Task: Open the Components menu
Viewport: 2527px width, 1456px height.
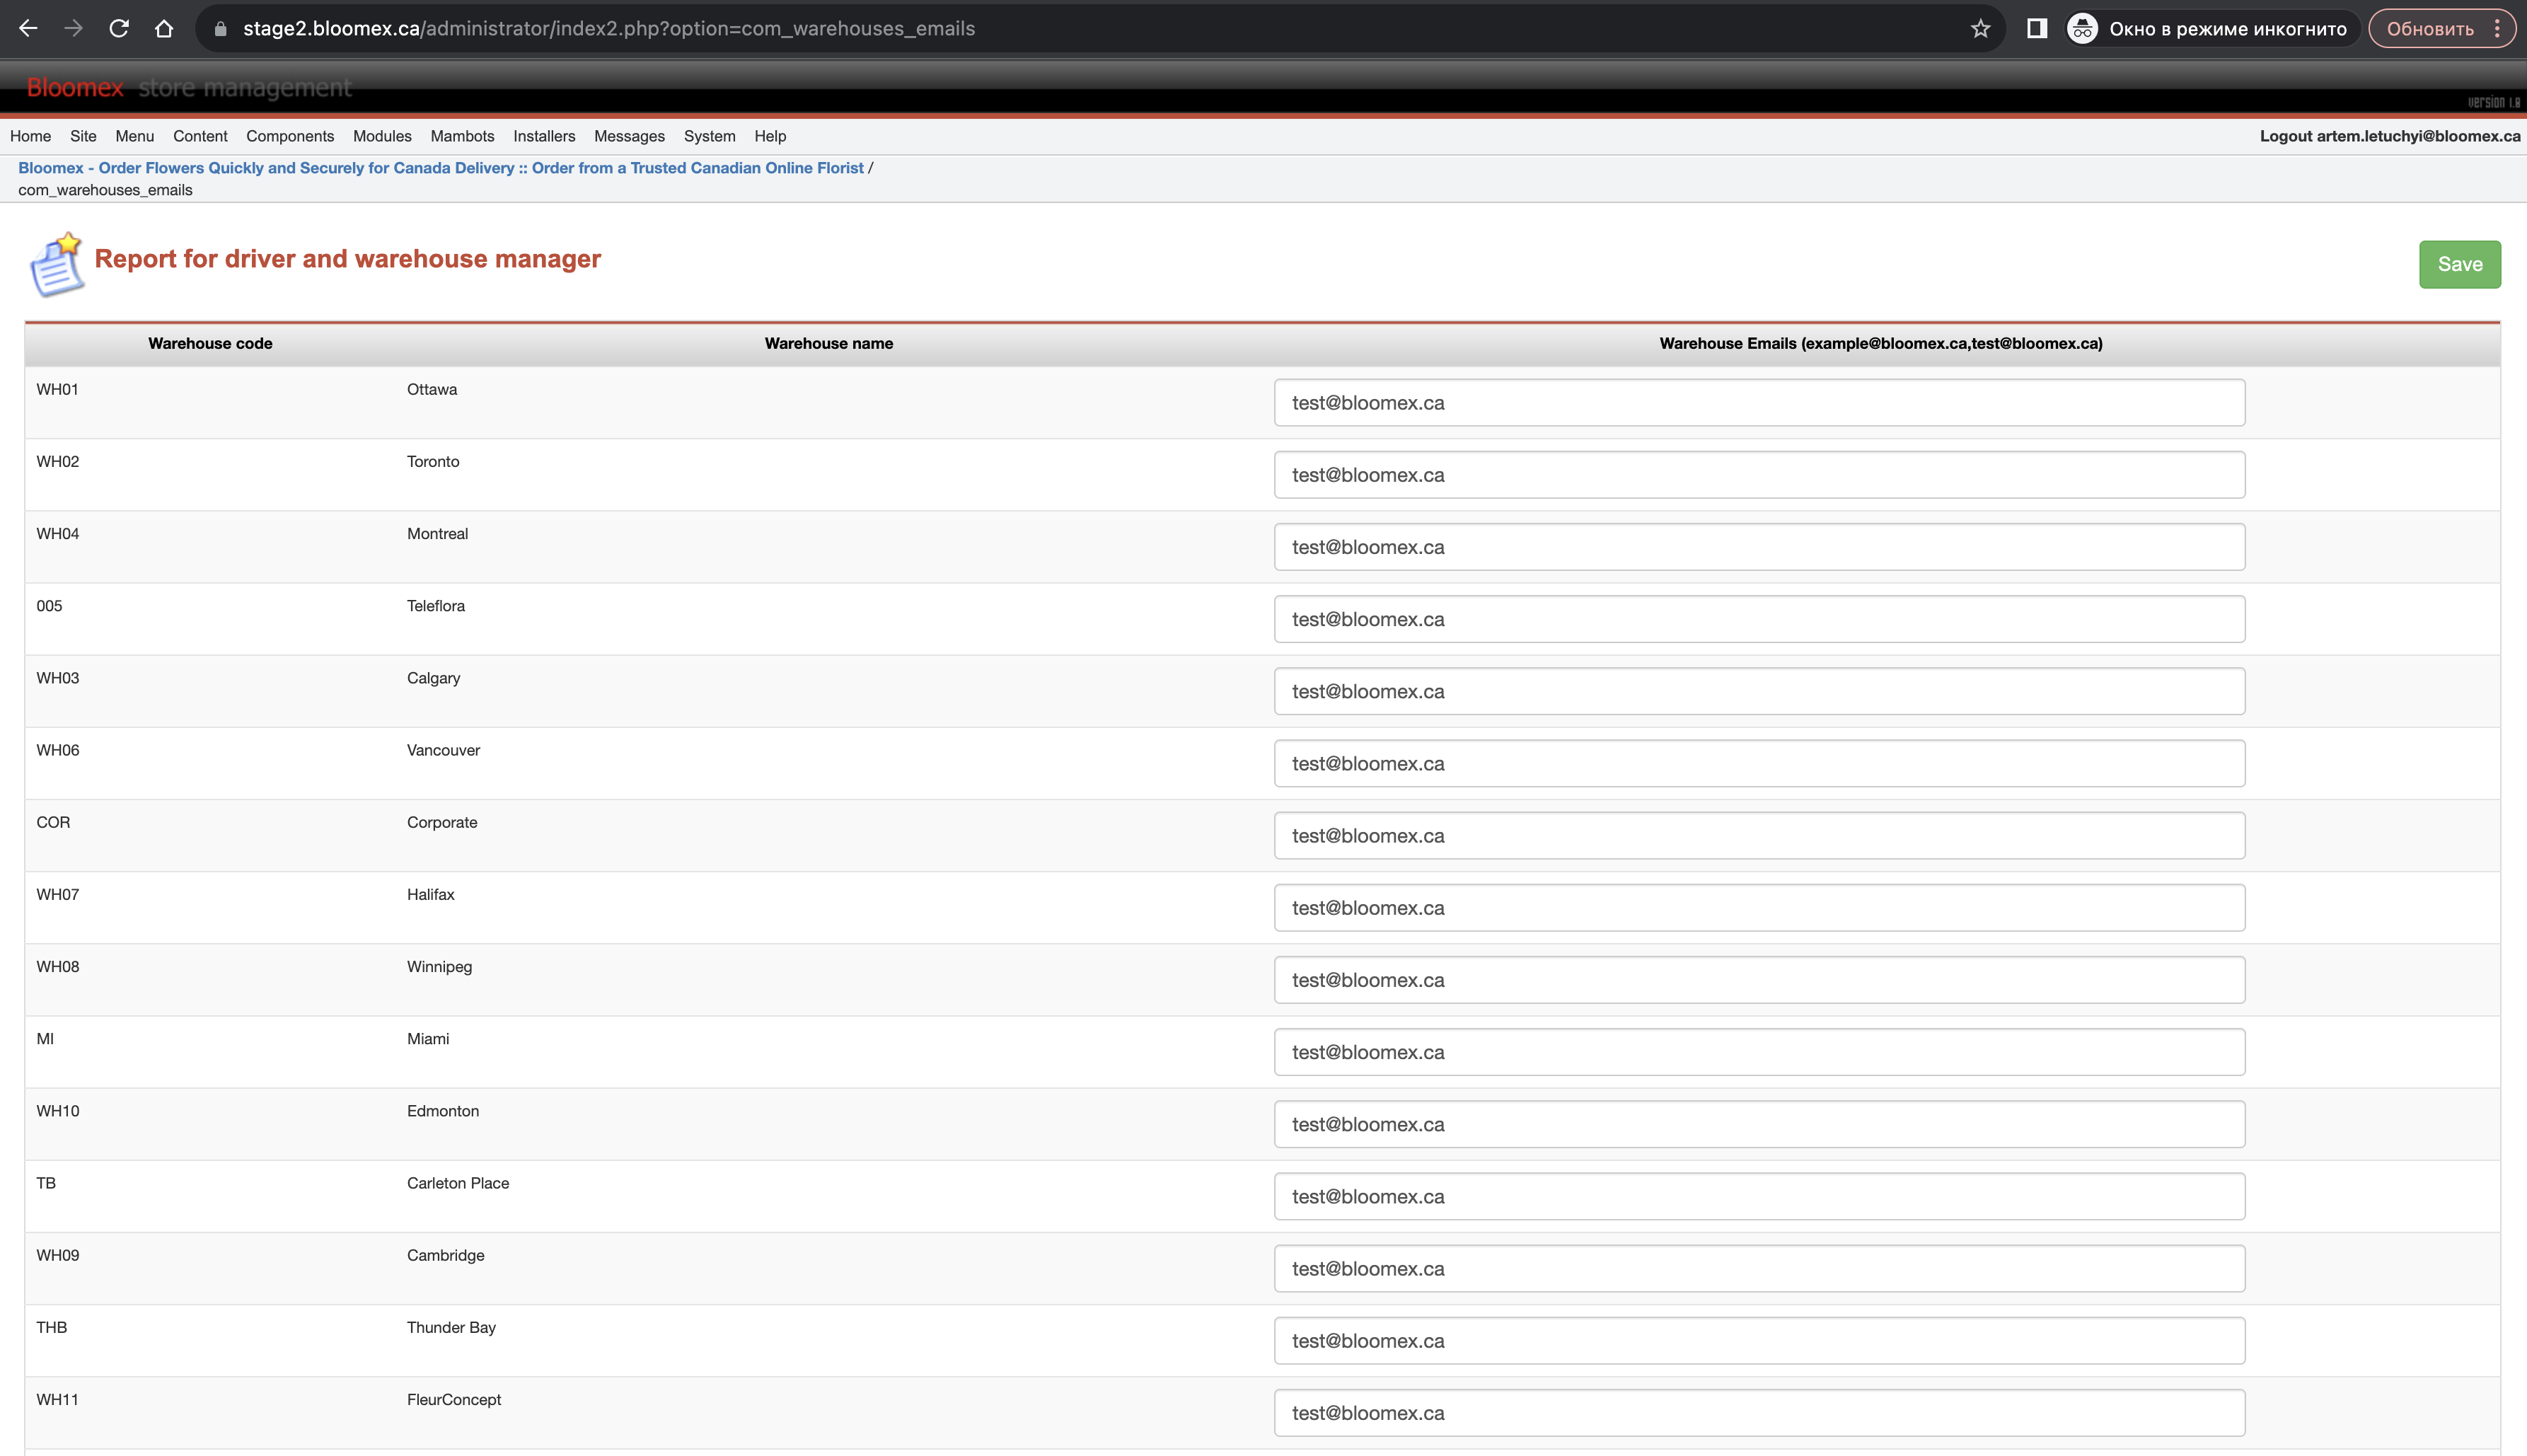Action: click(290, 136)
